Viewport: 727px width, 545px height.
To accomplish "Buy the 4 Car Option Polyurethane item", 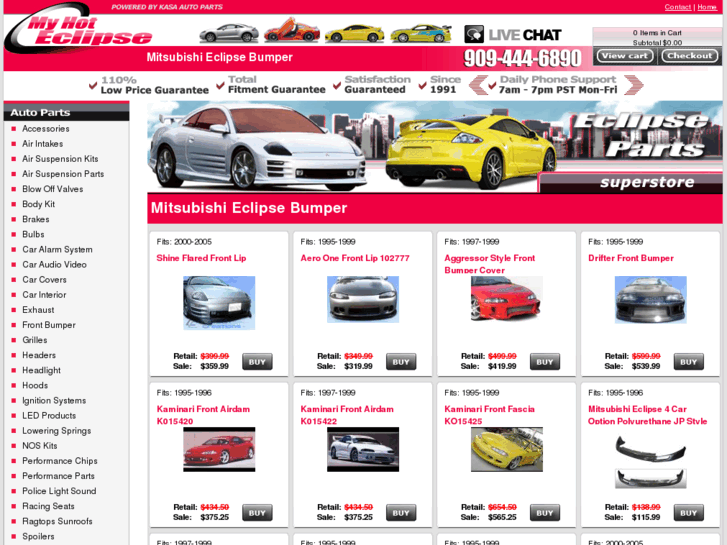I will click(689, 513).
